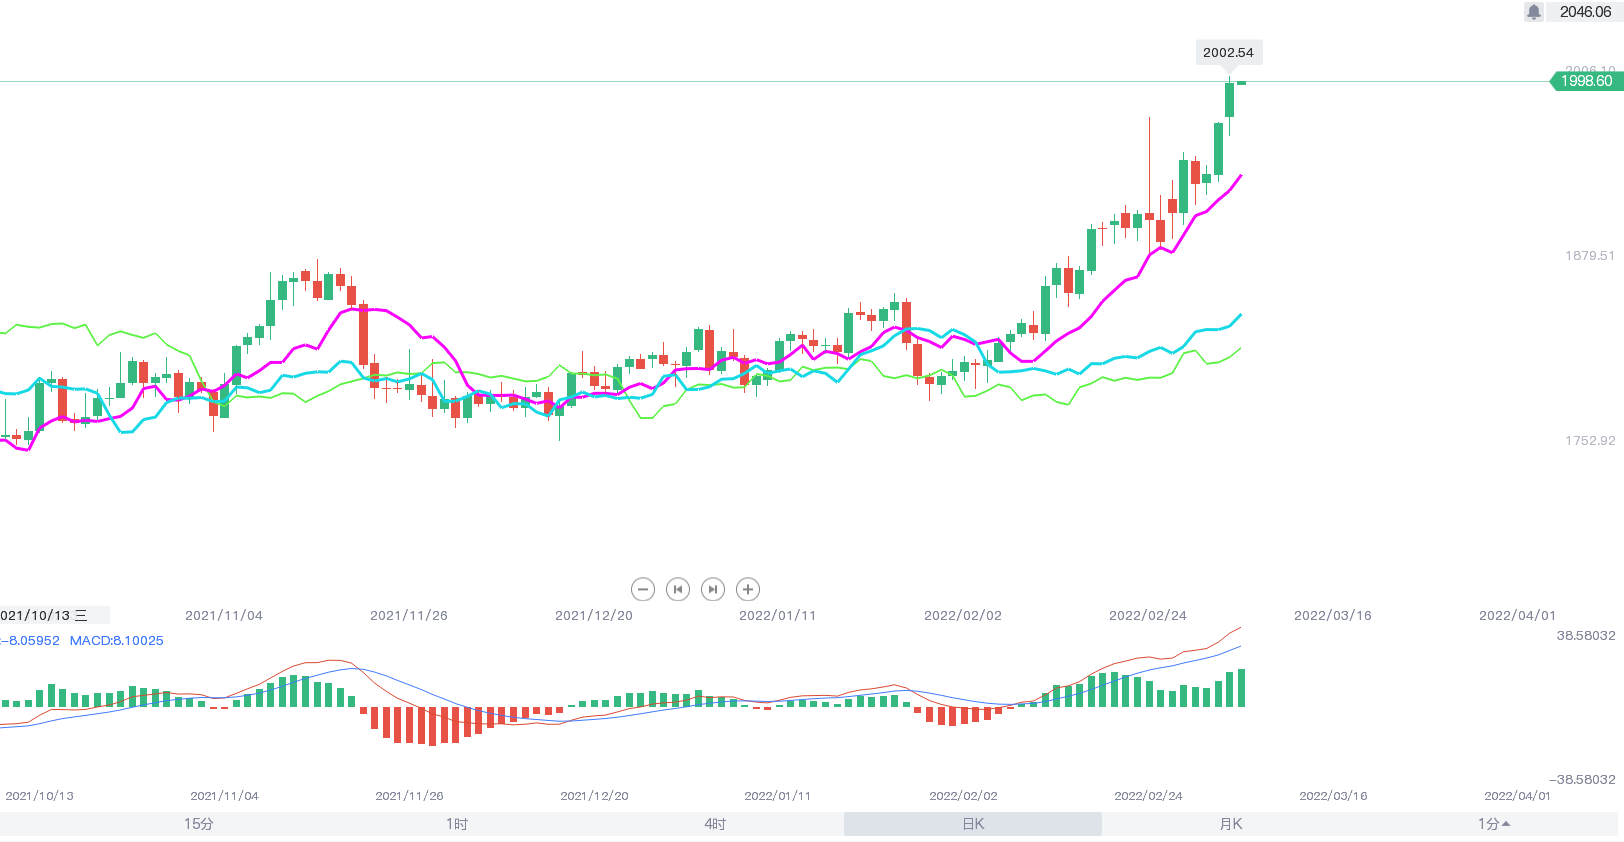Click the 1879.51 price axis label
This screenshot has width=1624, height=842.
[1589, 256]
